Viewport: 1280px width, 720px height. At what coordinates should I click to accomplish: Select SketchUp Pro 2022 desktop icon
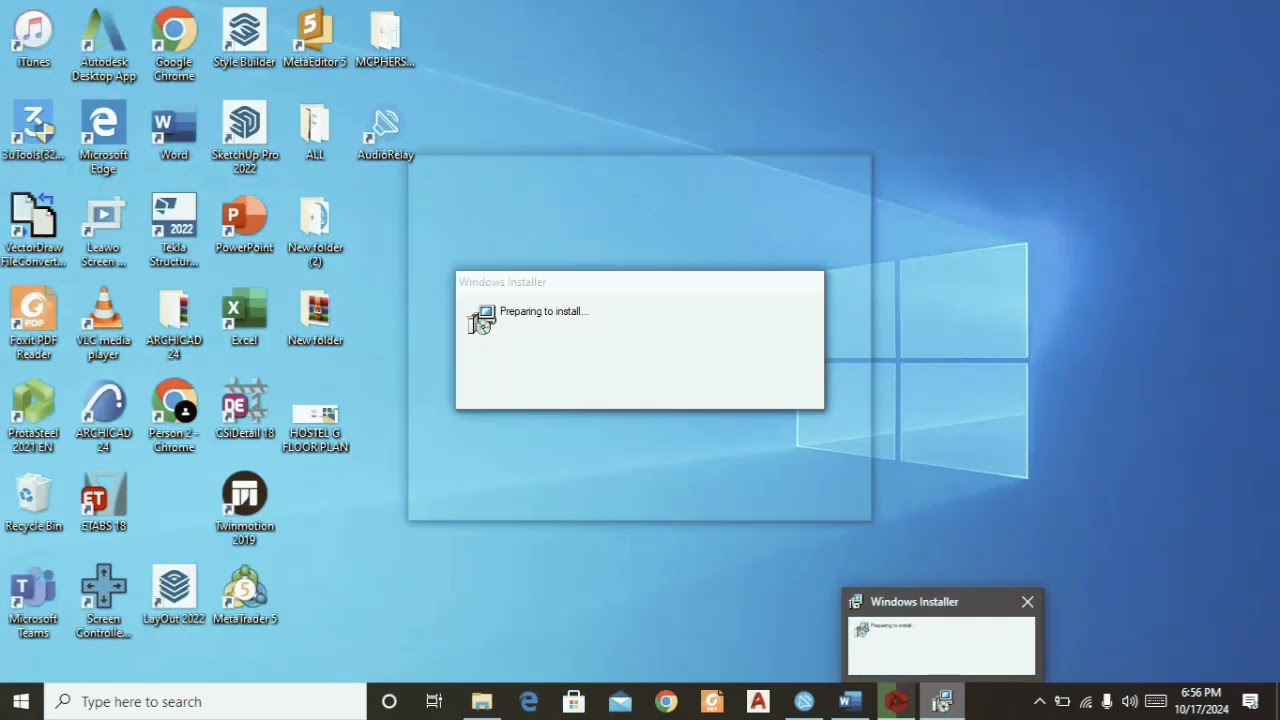click(244, 139)
